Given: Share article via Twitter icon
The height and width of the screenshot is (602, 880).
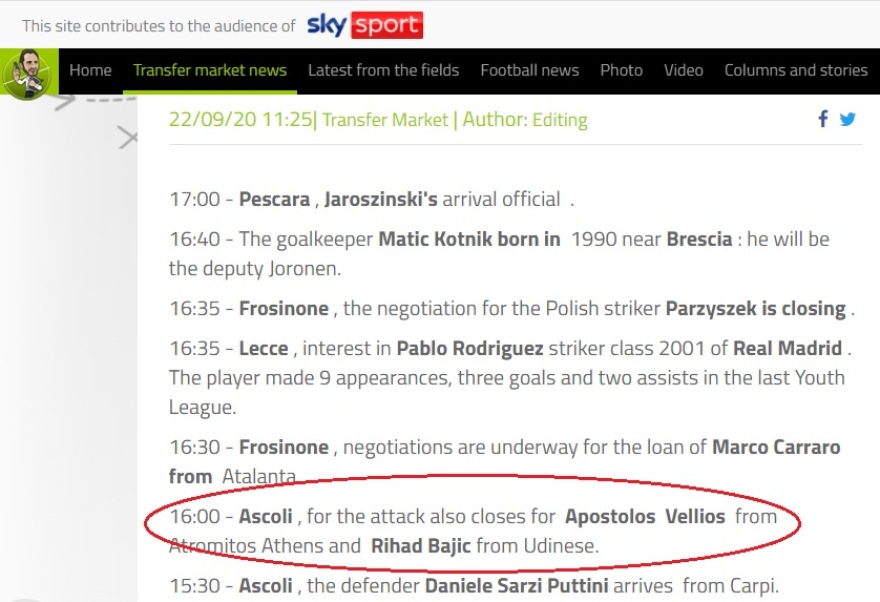Looking at the screenshot, I should point(848,119).
